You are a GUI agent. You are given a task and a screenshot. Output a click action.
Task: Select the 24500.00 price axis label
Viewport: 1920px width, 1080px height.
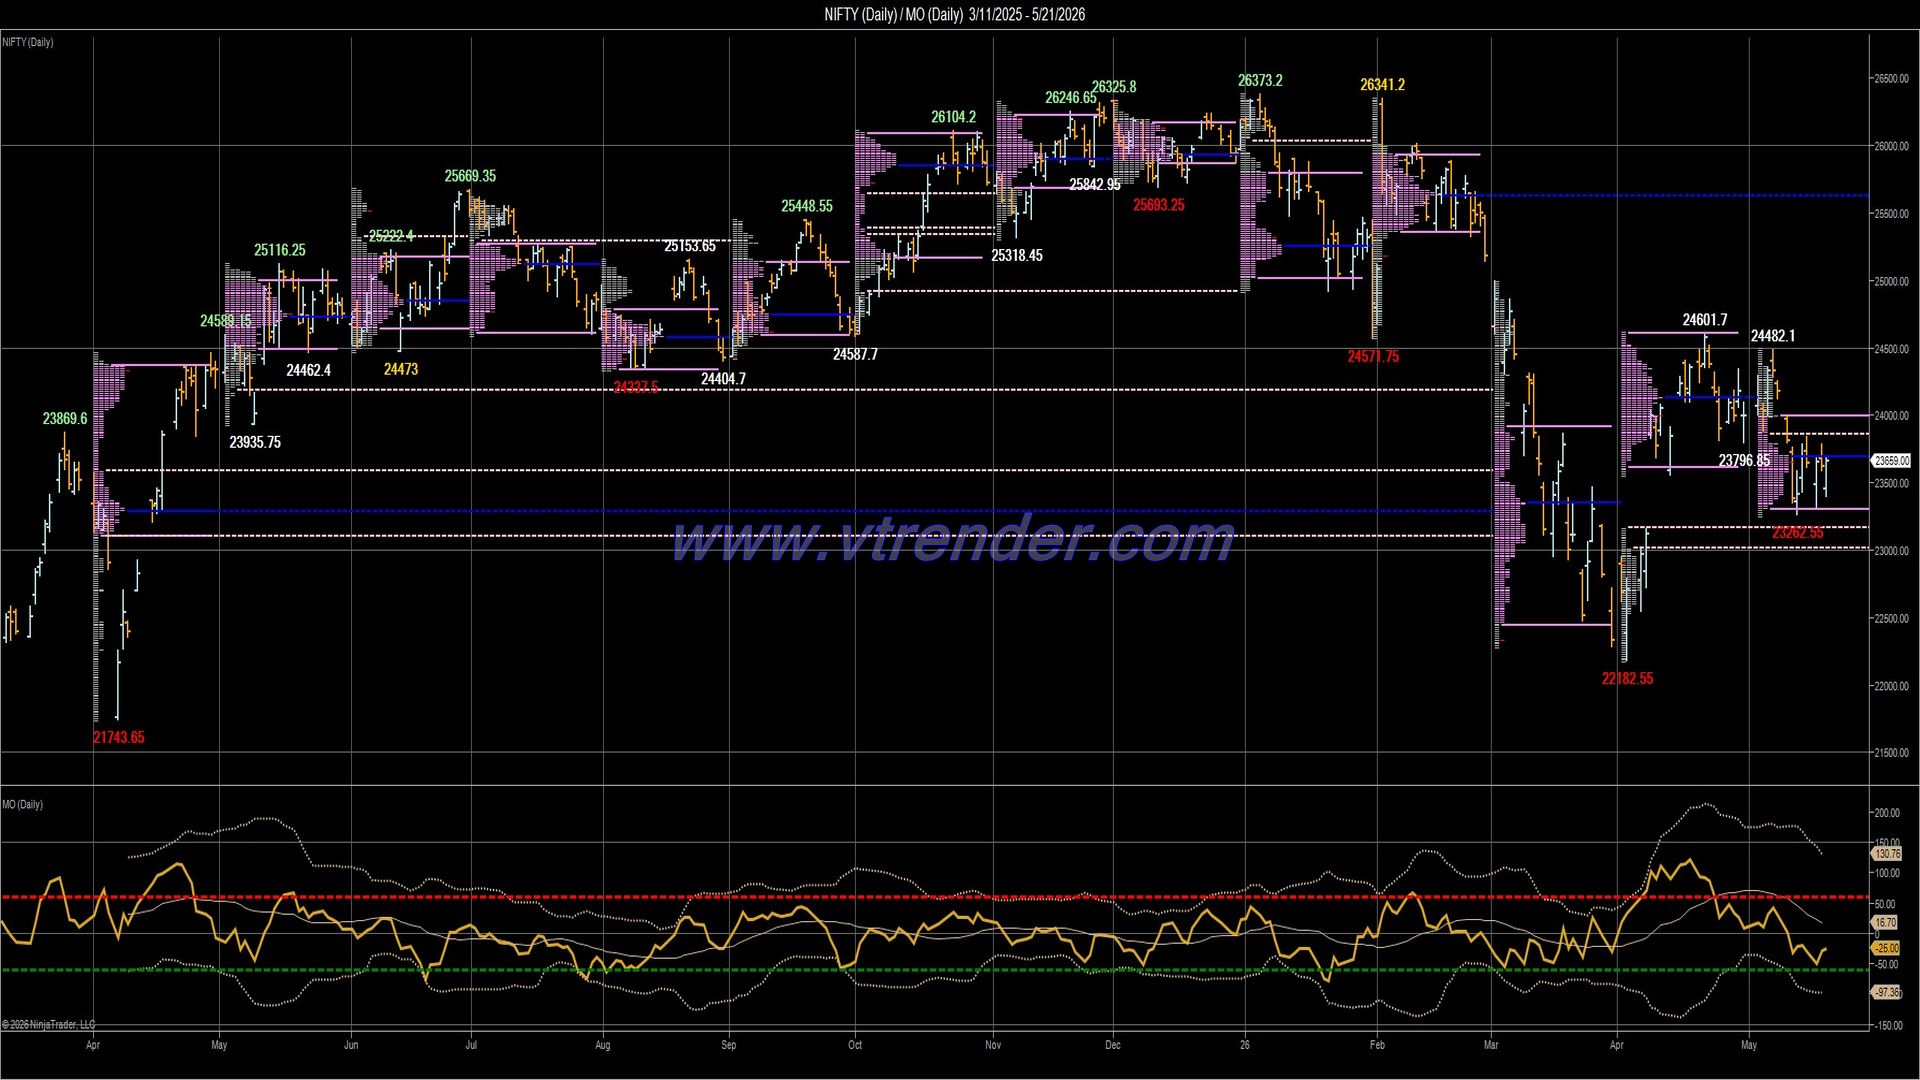click(1891, 349)
